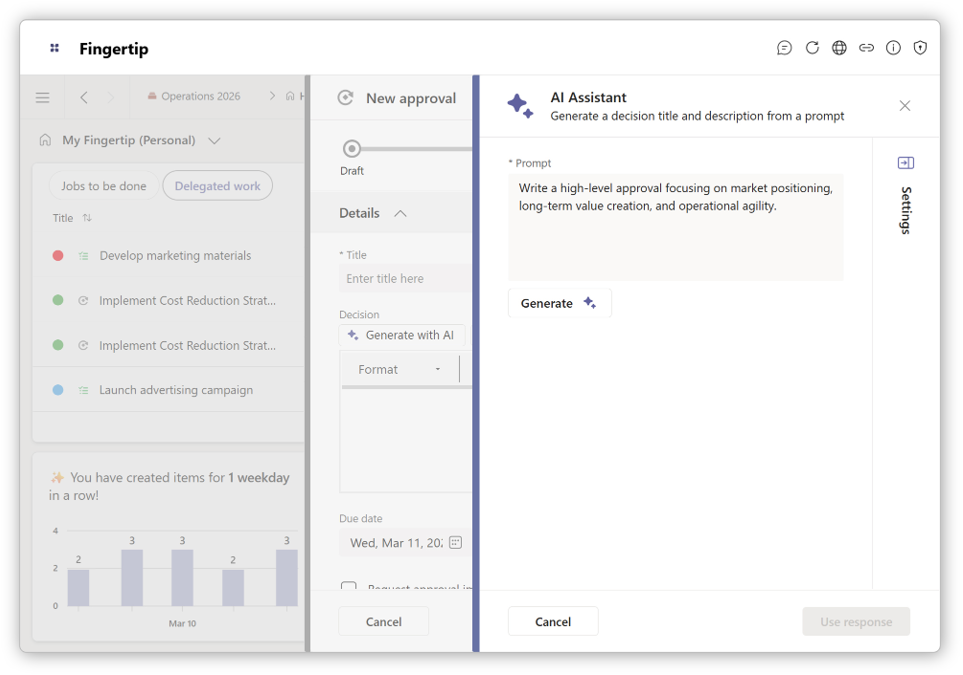This screenshot has width=963, height=675.
Task: Click the copy link icon
Action: (866, 48)
